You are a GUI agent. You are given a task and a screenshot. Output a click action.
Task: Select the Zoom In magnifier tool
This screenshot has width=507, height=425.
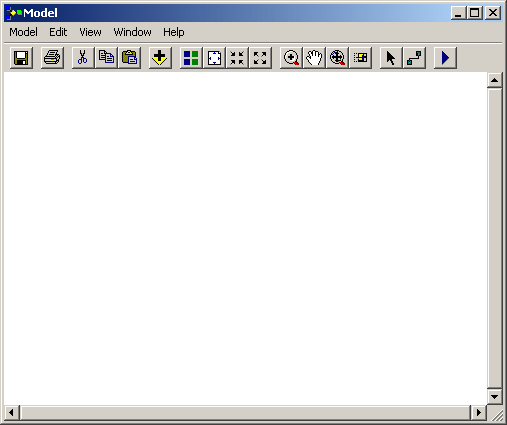click(x=291, y=58)
